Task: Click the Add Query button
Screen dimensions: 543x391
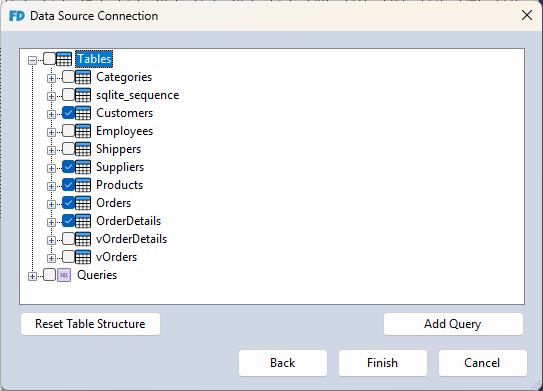Action: point(453,324)
